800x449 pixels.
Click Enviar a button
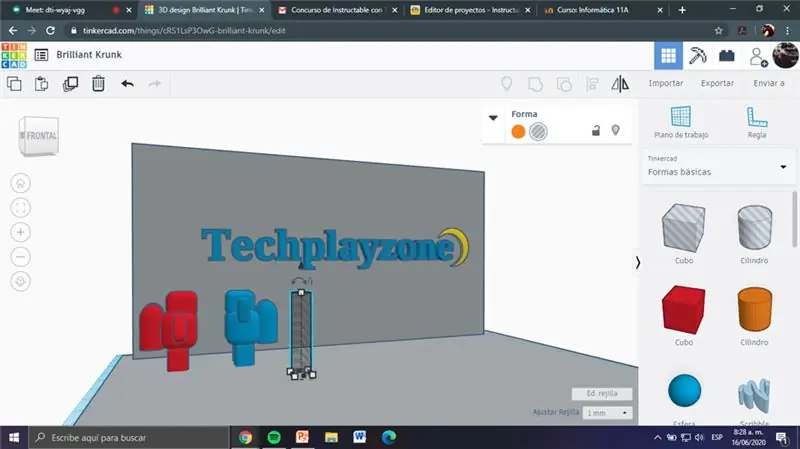pyautogui.click(x=769, y=83)
